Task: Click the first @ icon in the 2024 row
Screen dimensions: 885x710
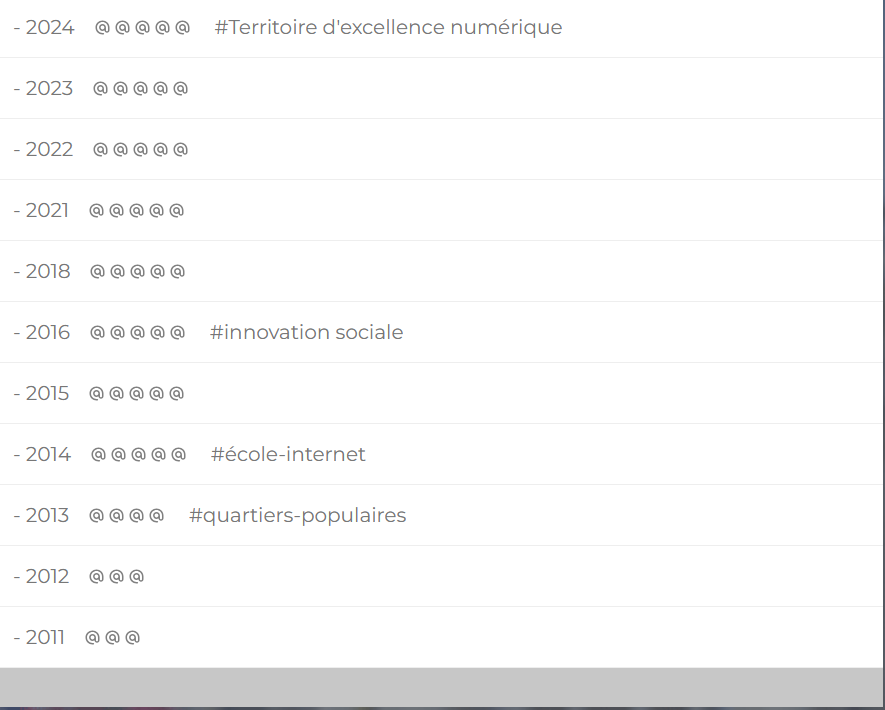Action: 102,28
